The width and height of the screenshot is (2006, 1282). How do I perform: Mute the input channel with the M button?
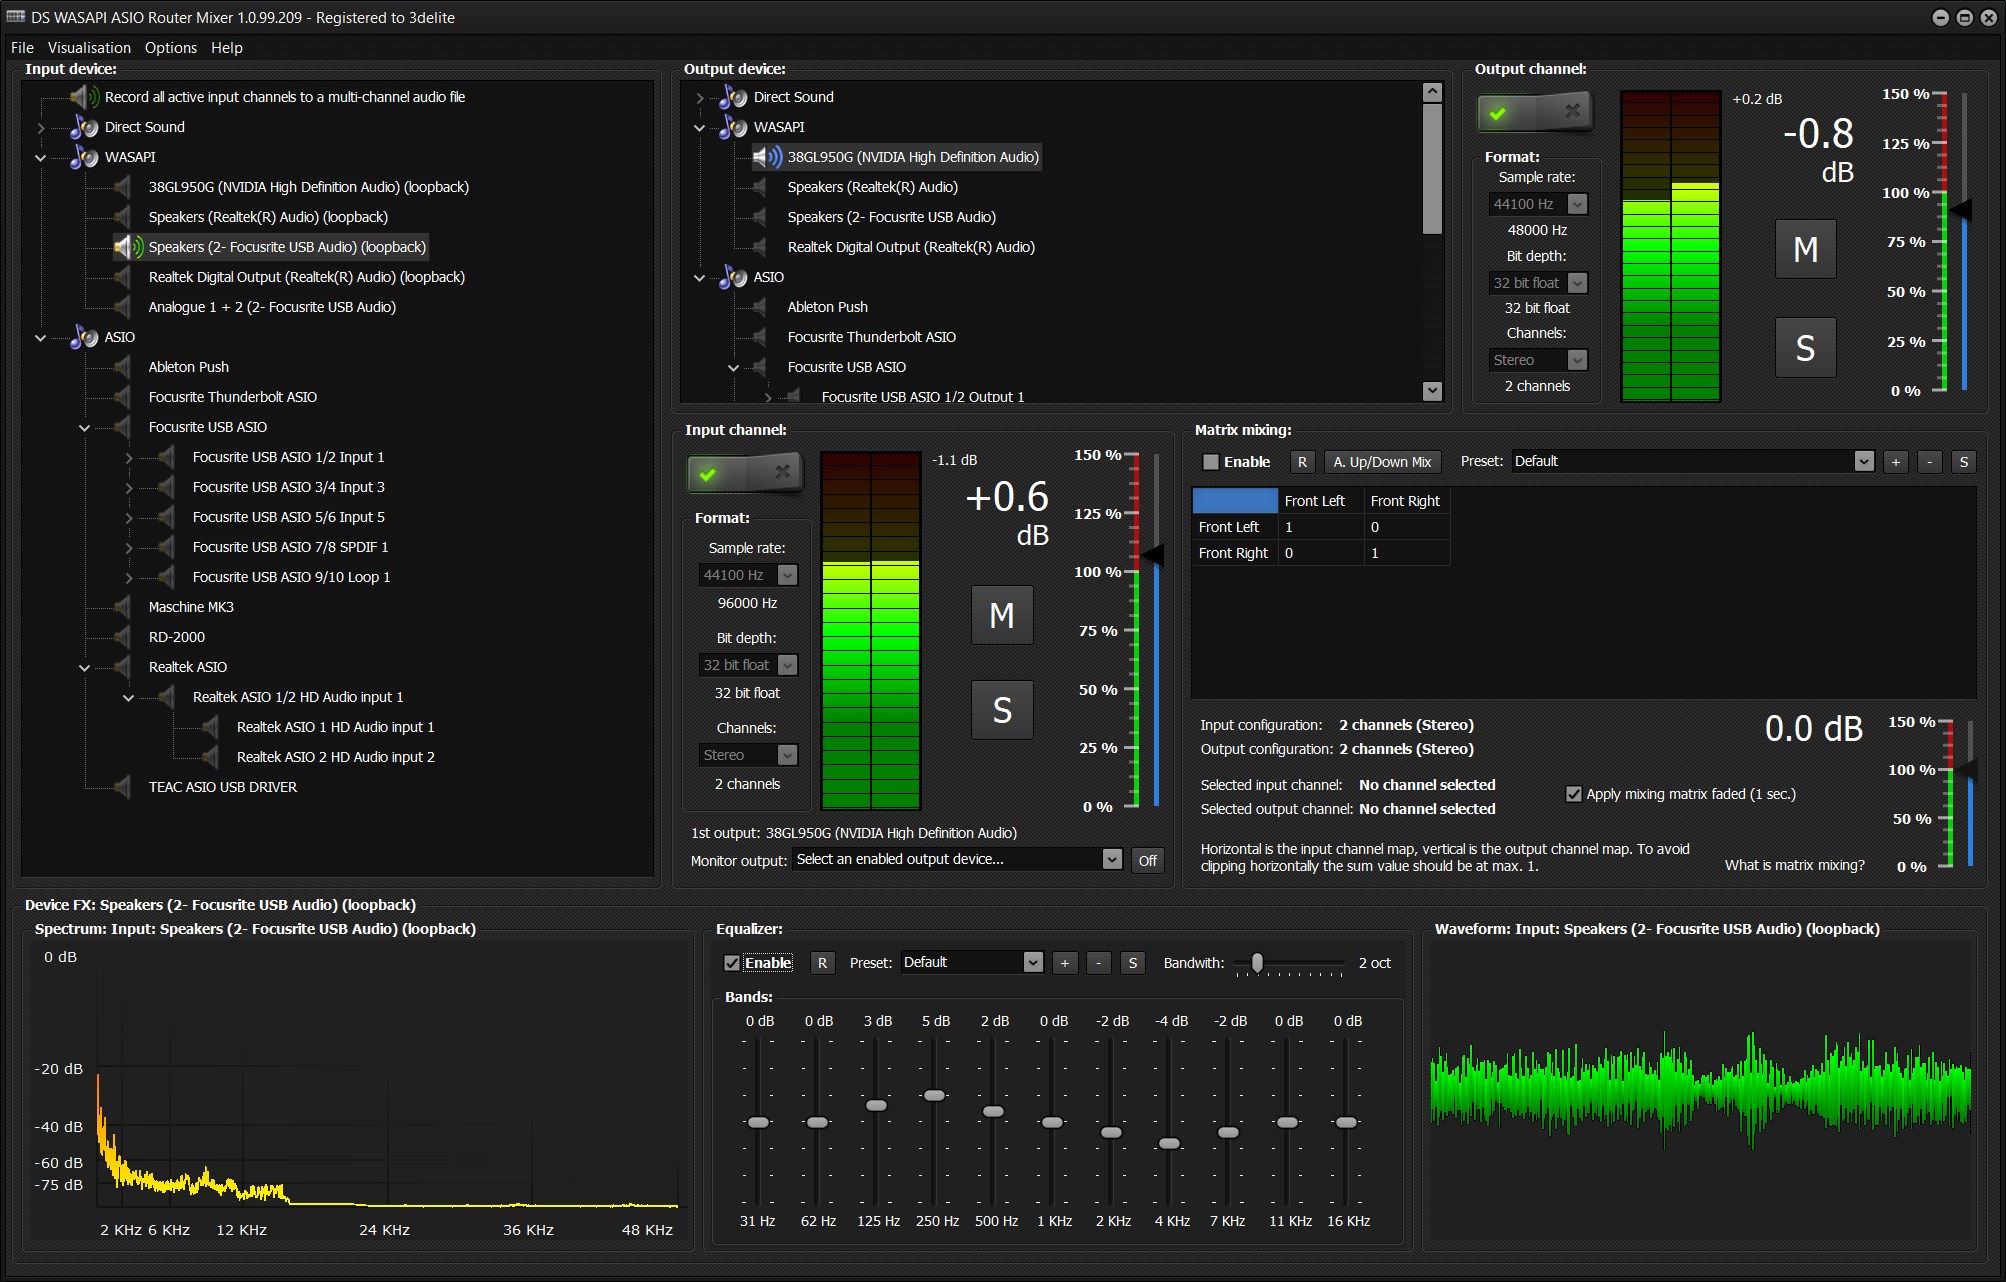point(1001,615)
